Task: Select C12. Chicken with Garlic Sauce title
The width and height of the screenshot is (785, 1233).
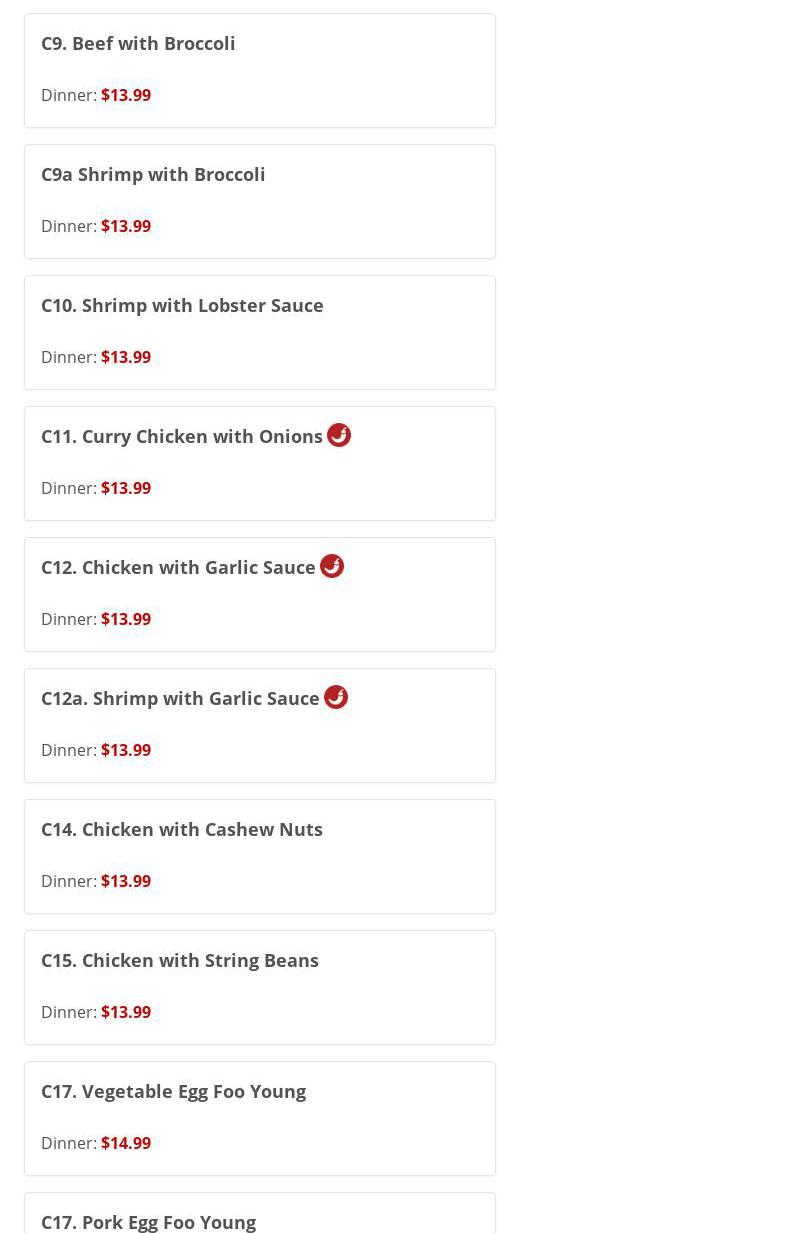Action: (x=178, y=567)
